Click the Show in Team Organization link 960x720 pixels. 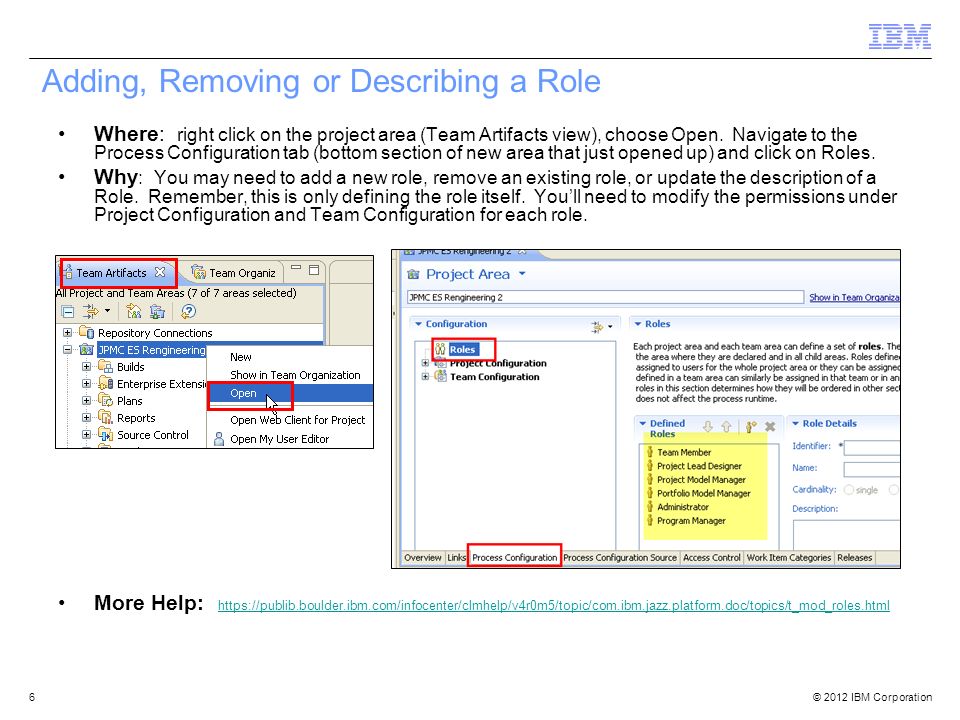[x=854, y=298]
